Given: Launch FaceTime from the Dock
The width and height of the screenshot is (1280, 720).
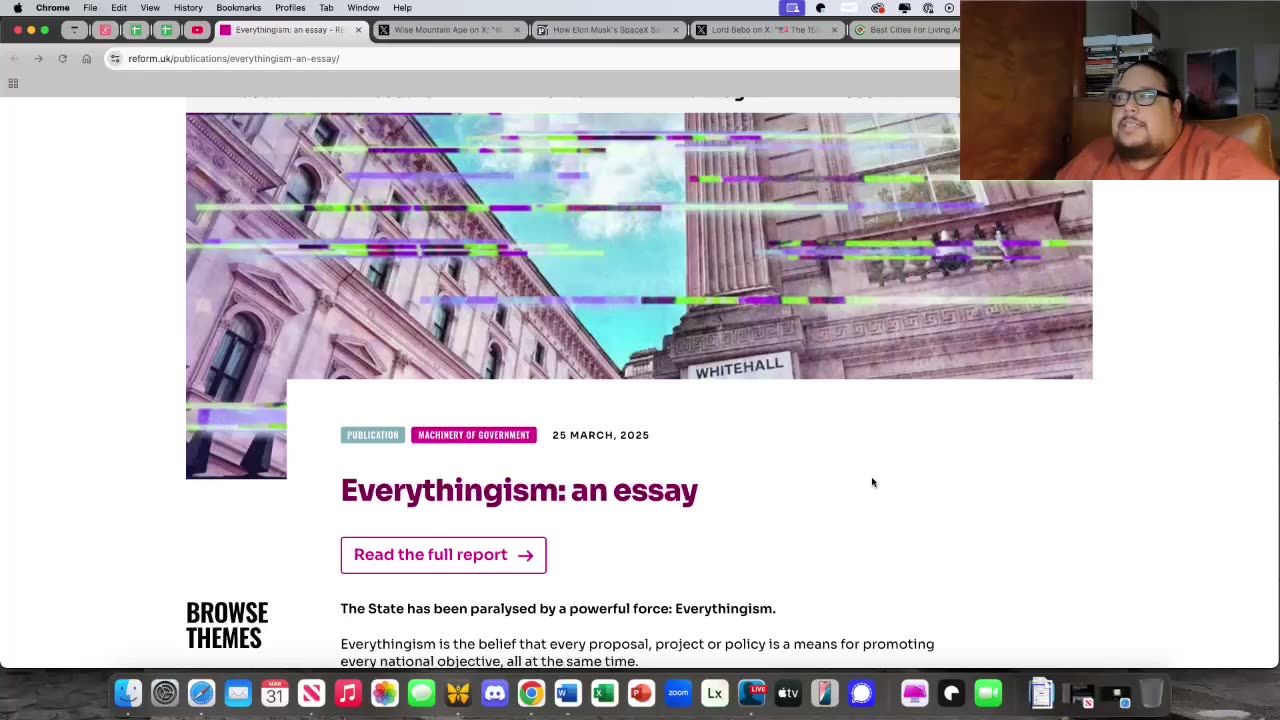Looking at the screenshot, I should [988, 693].
